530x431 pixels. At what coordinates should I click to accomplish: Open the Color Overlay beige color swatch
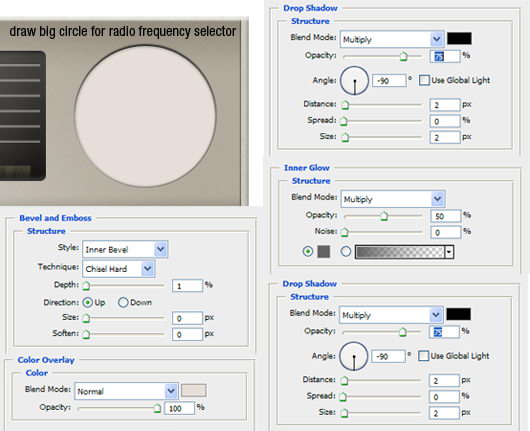pyautogui.click(x=194, y=390)
